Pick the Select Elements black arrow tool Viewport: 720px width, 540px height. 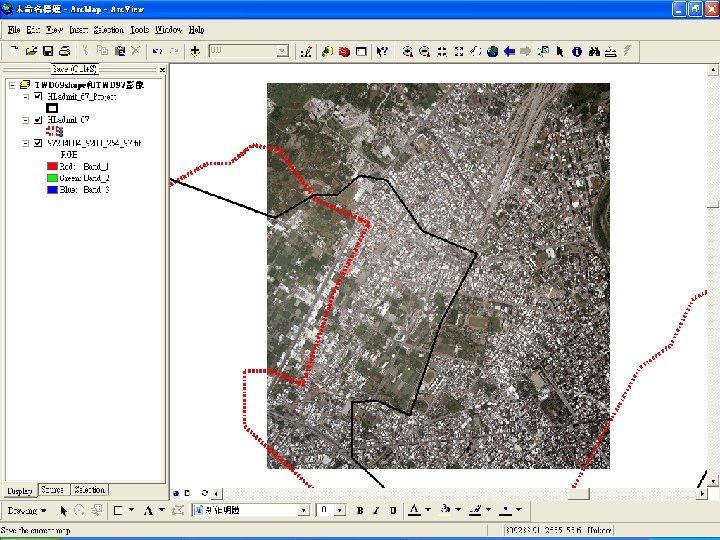[x=560, y=51]
